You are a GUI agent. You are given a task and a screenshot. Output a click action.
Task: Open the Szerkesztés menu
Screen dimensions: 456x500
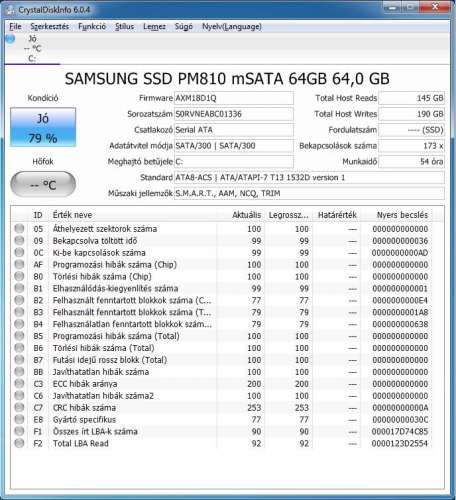(50, 26)
